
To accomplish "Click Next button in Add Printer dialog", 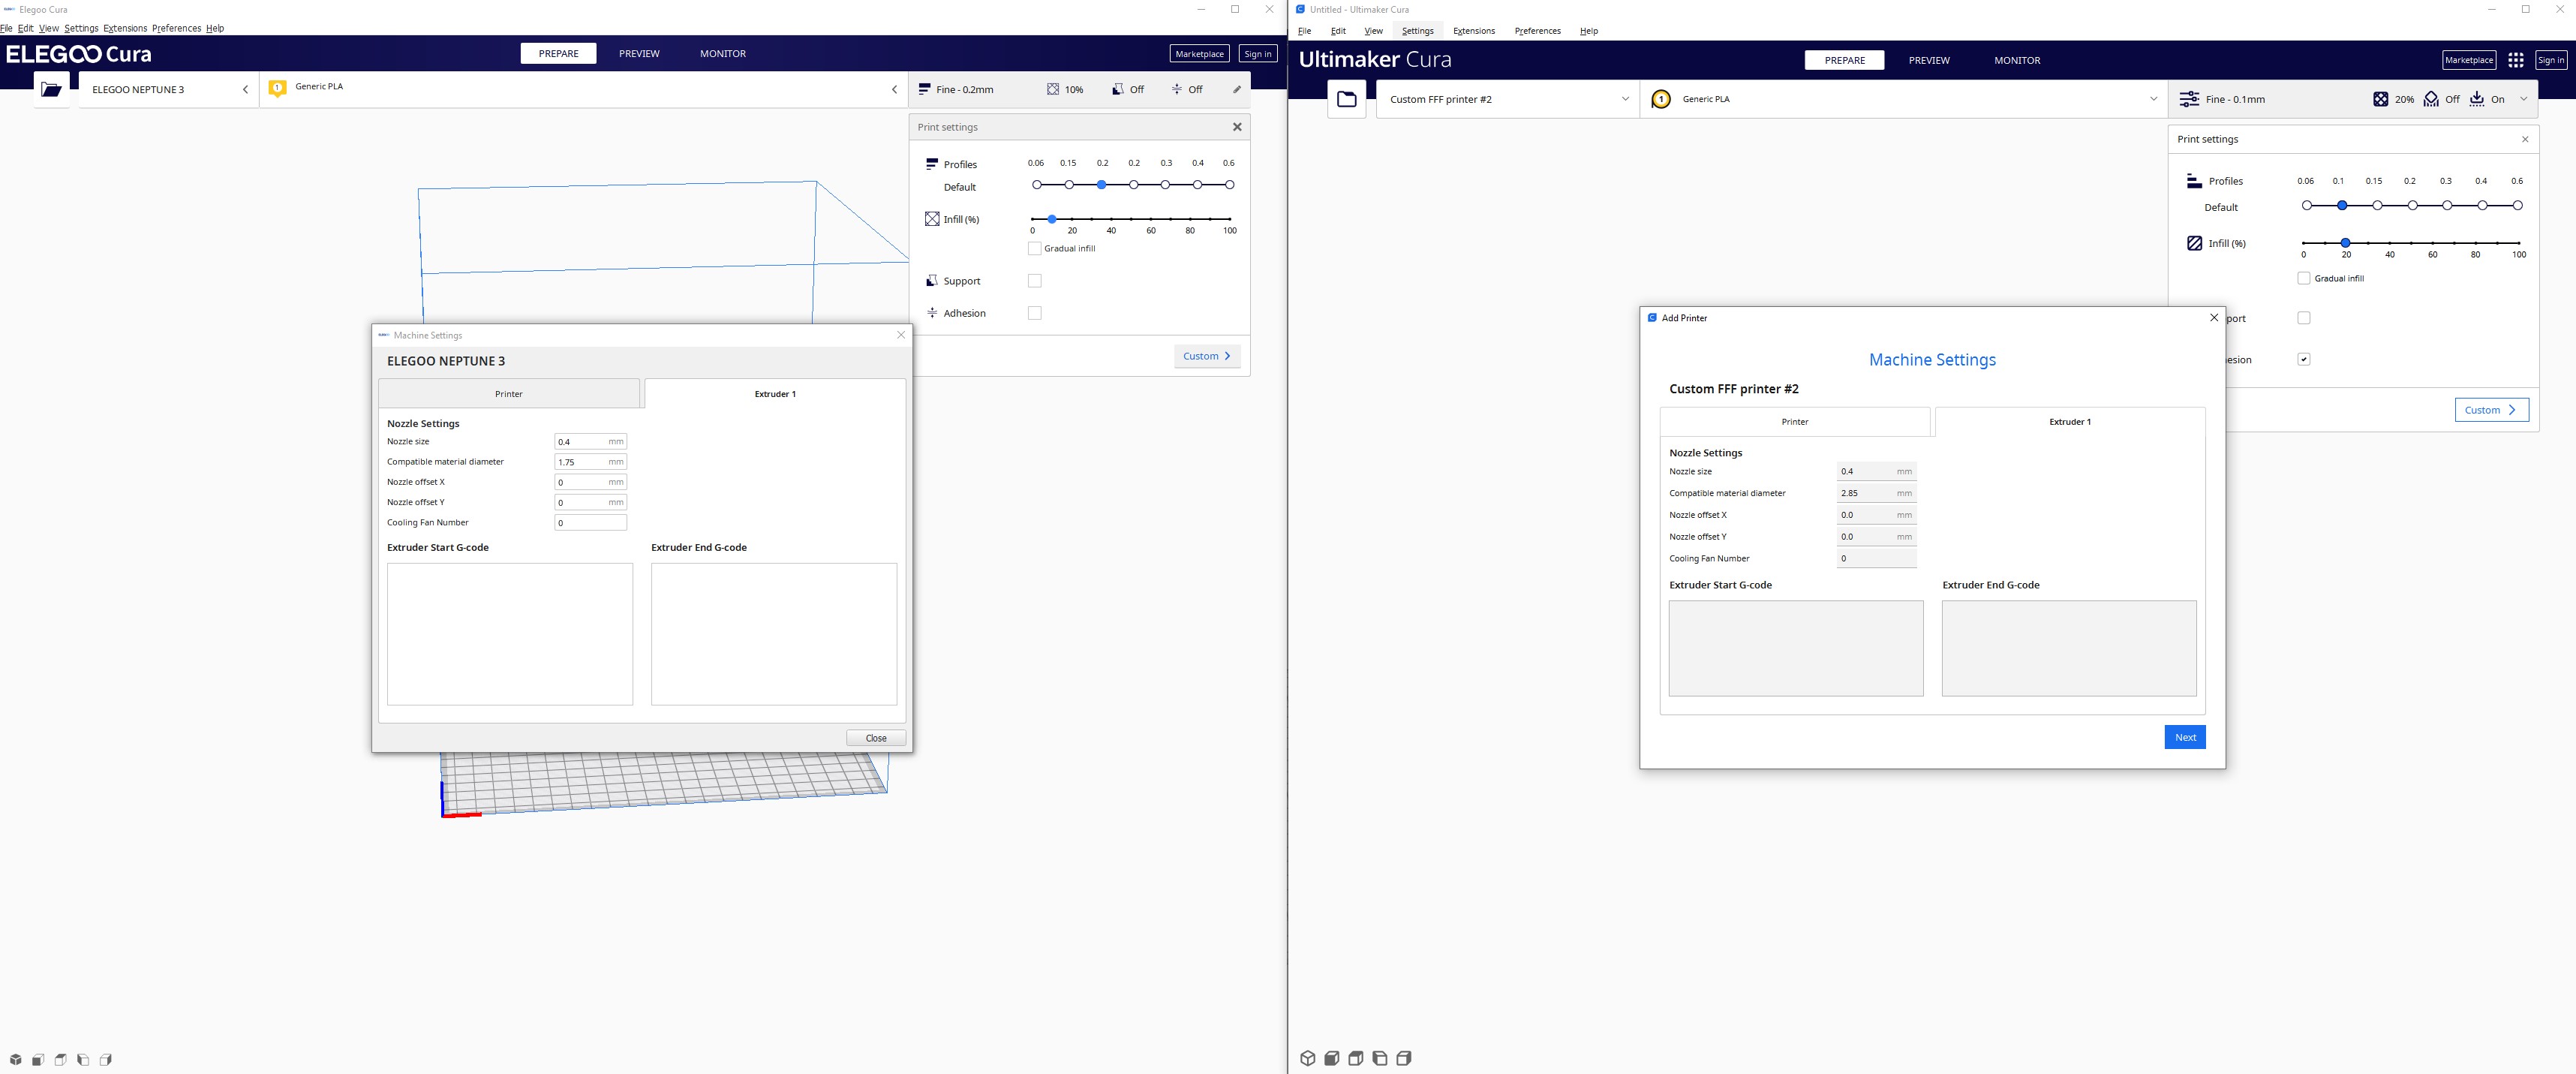I will pyautogui.click(x=2185, y=737).
